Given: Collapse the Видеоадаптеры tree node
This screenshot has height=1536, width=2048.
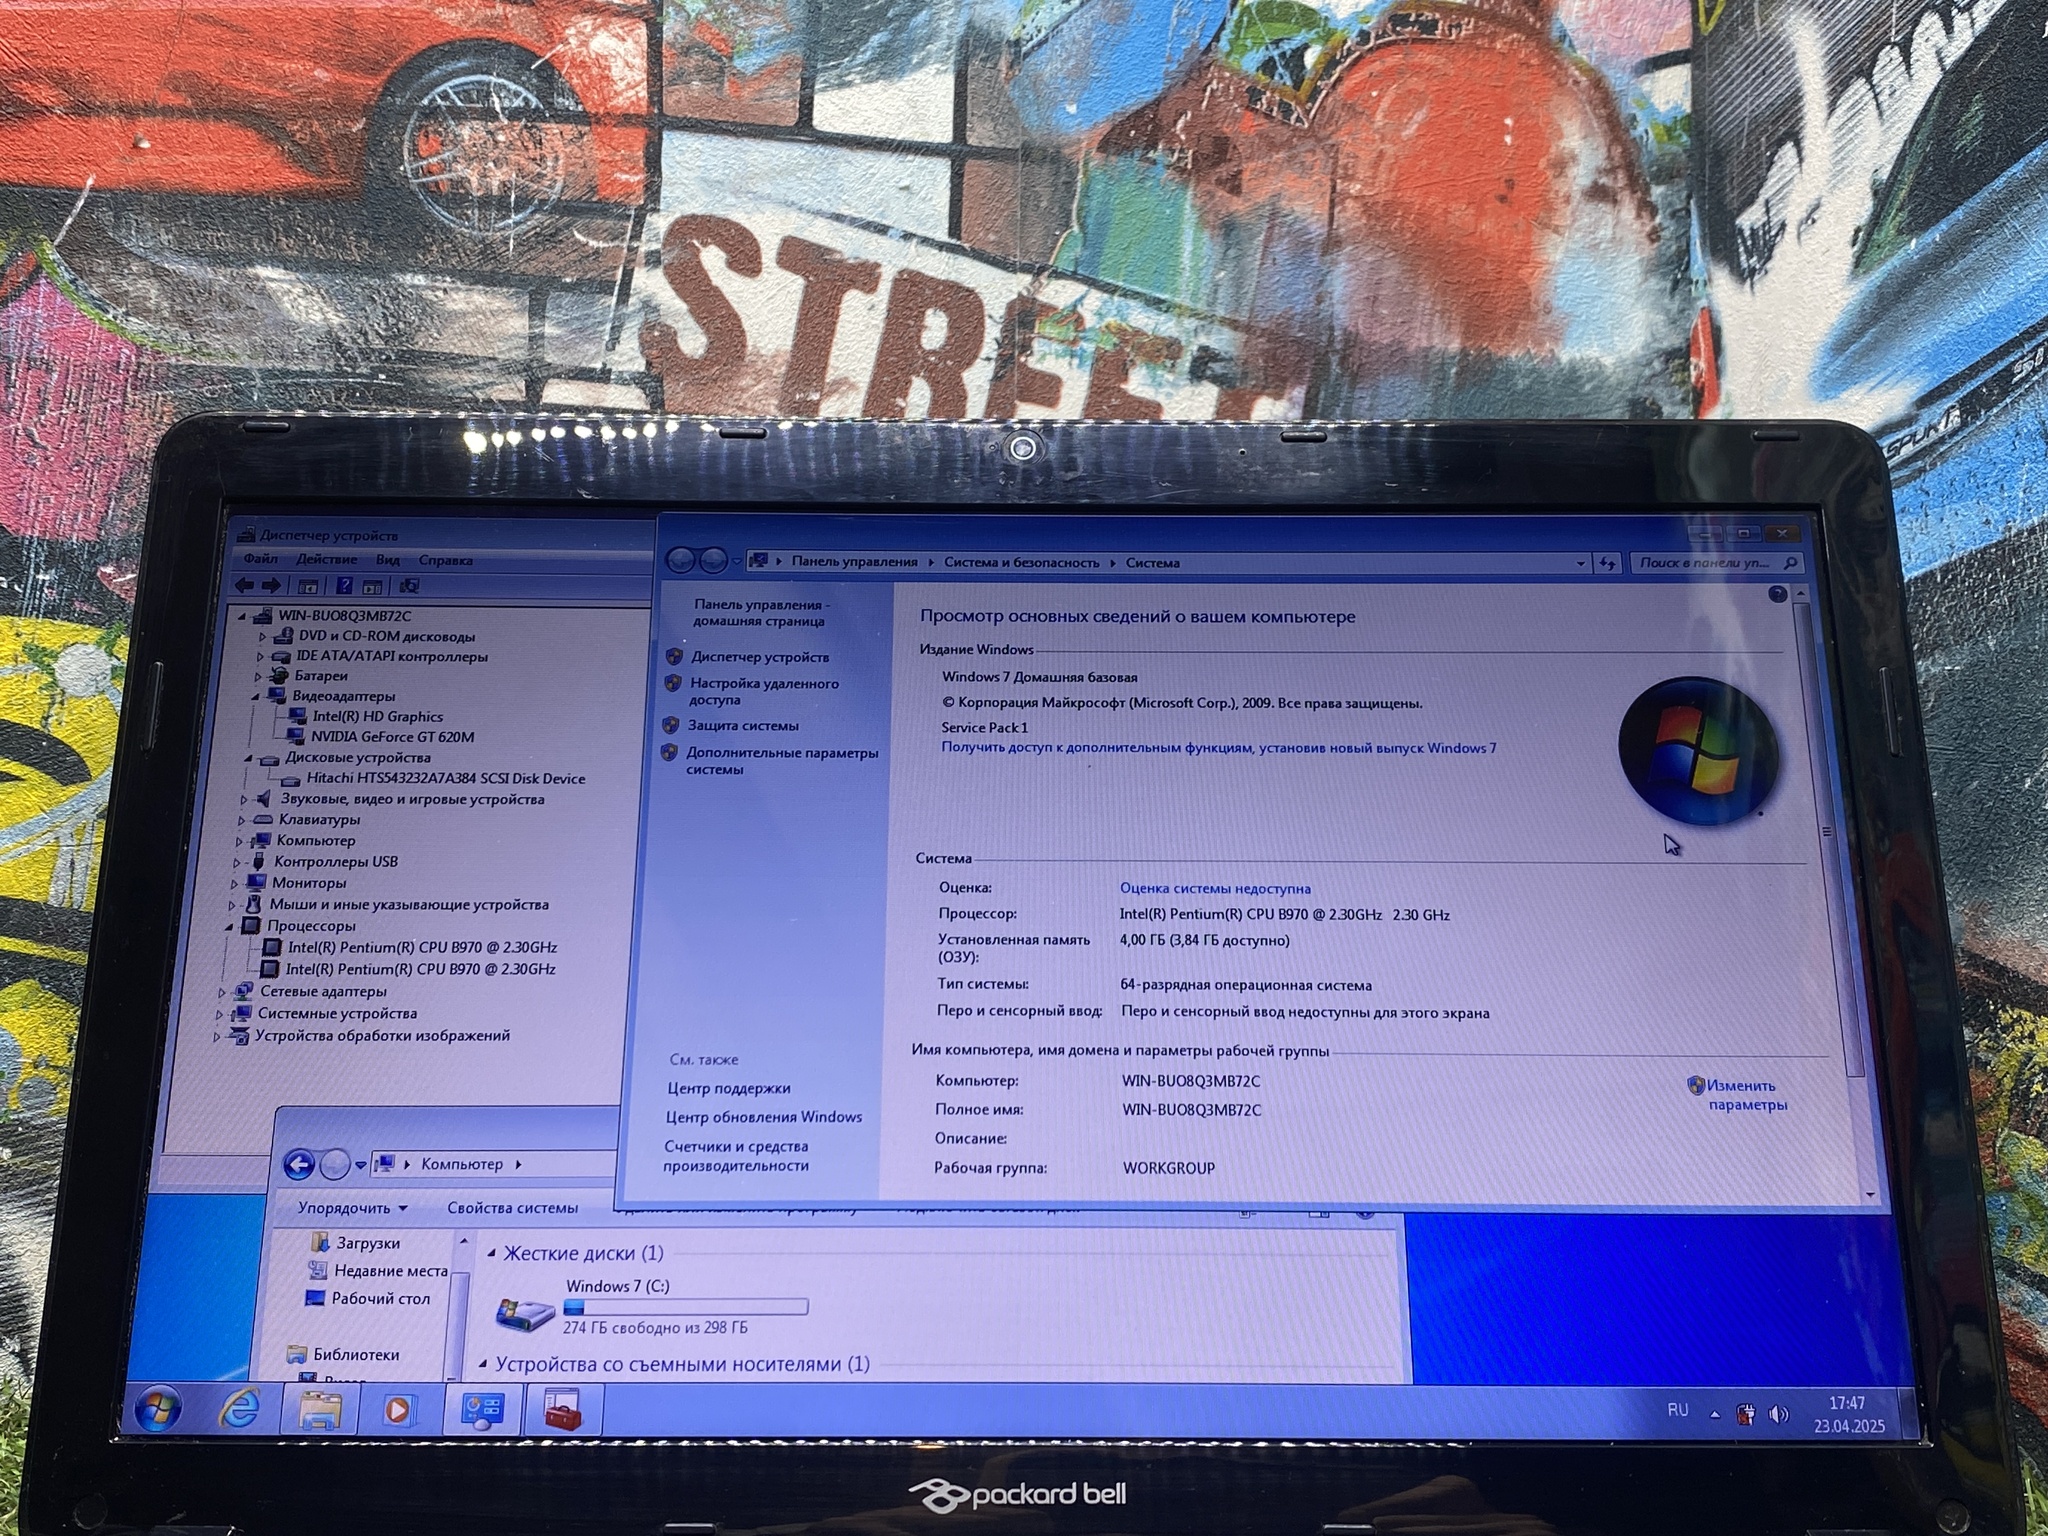Looking at the screenshot, I should coord(256,696).
